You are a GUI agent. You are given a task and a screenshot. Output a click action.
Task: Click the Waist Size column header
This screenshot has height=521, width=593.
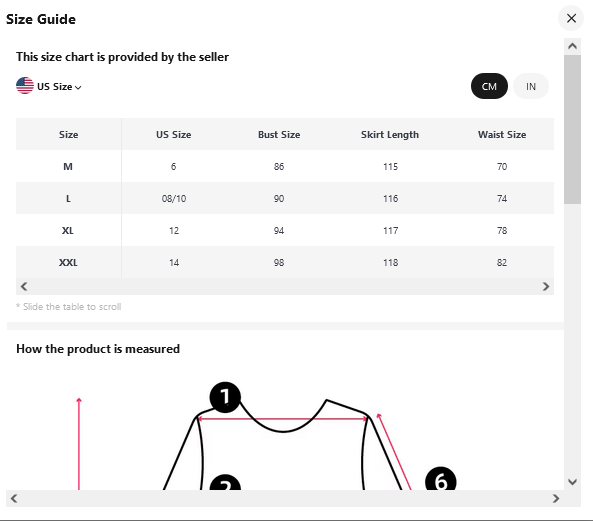(502, 135)
